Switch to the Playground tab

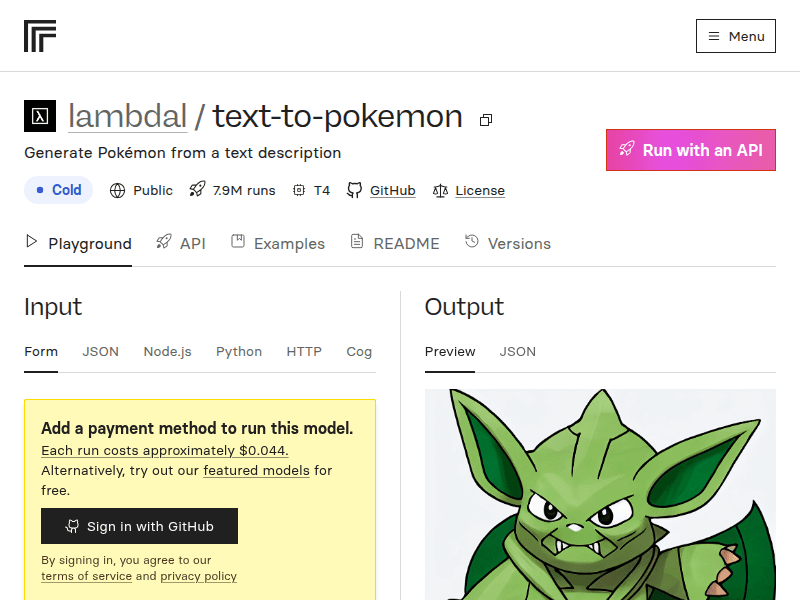78,243
